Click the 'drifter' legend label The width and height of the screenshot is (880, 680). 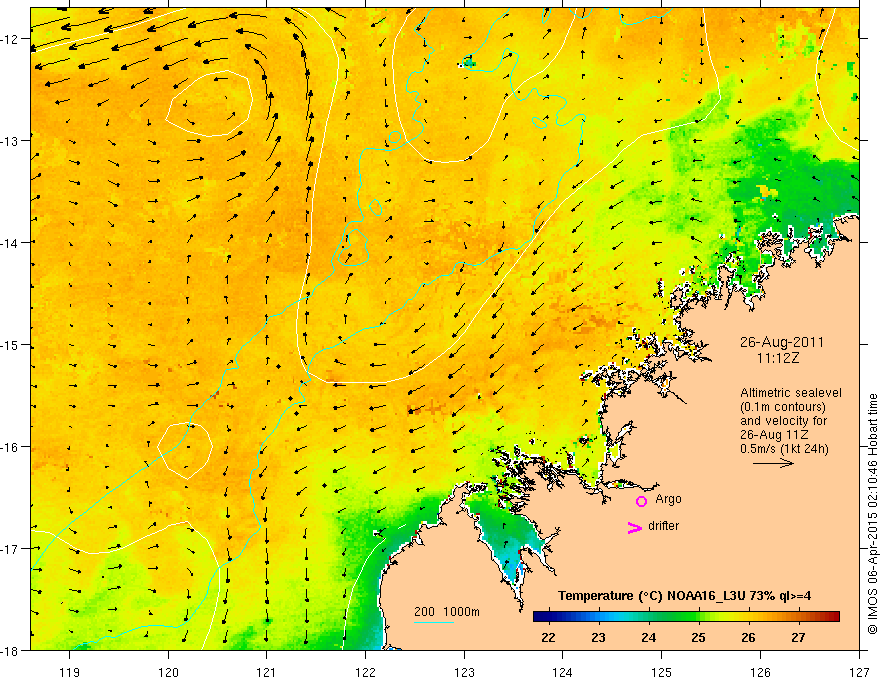click(663, 526)
